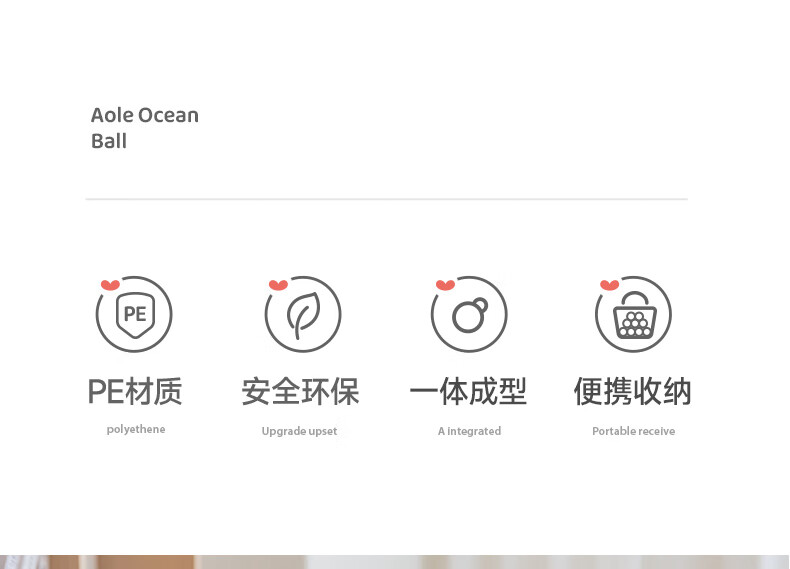Image resolution: width=790 pixels, height=569 pixels.
Task: Select the PE材质 heading
Action: (135, 391)
